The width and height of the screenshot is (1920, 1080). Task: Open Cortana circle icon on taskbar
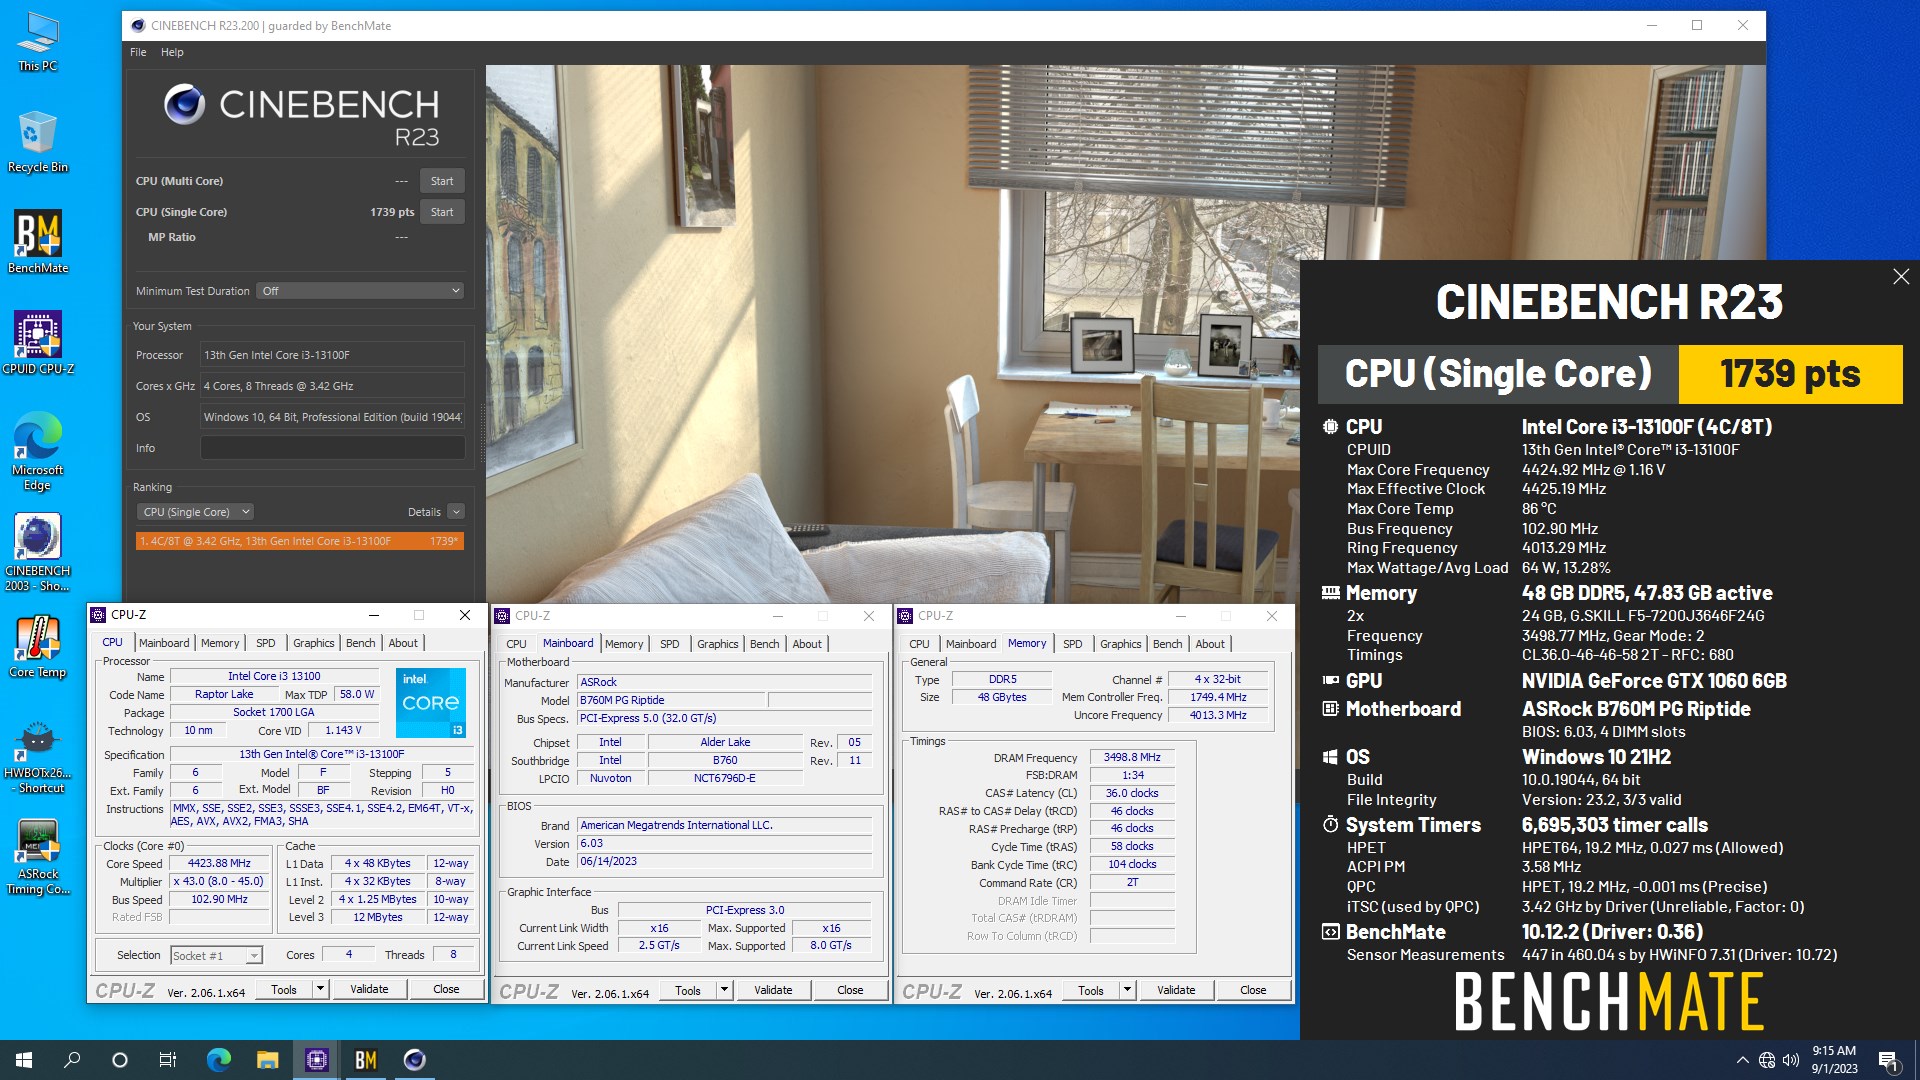click(x=120, y=1060)
